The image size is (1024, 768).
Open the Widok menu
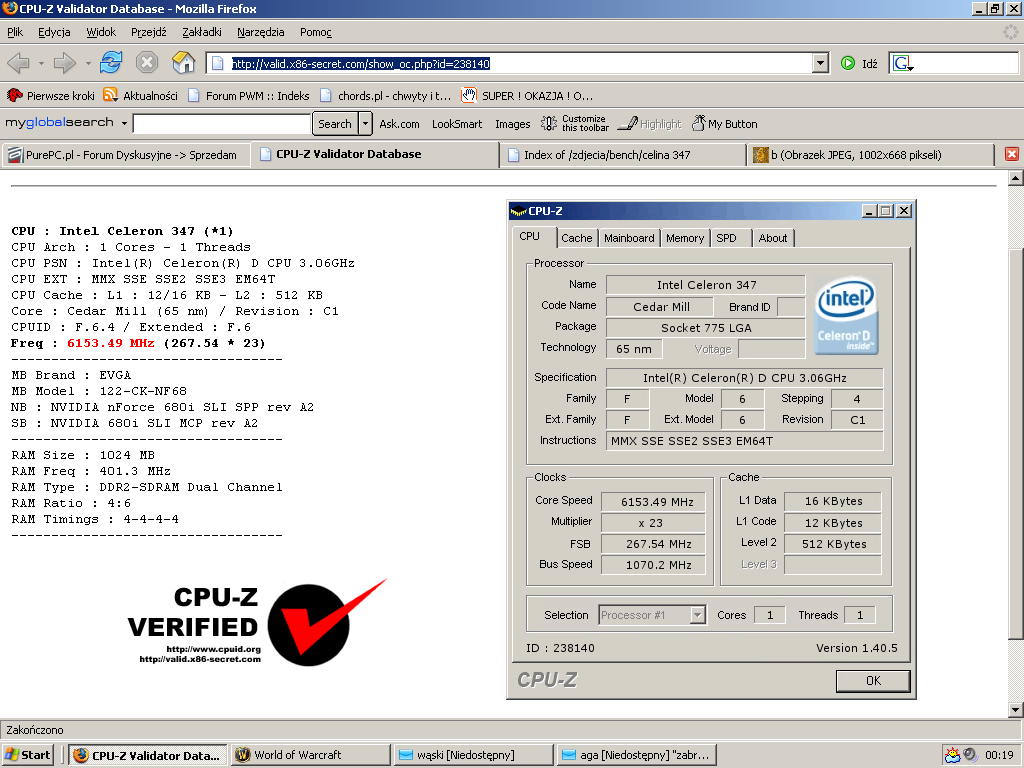(101, 32)
